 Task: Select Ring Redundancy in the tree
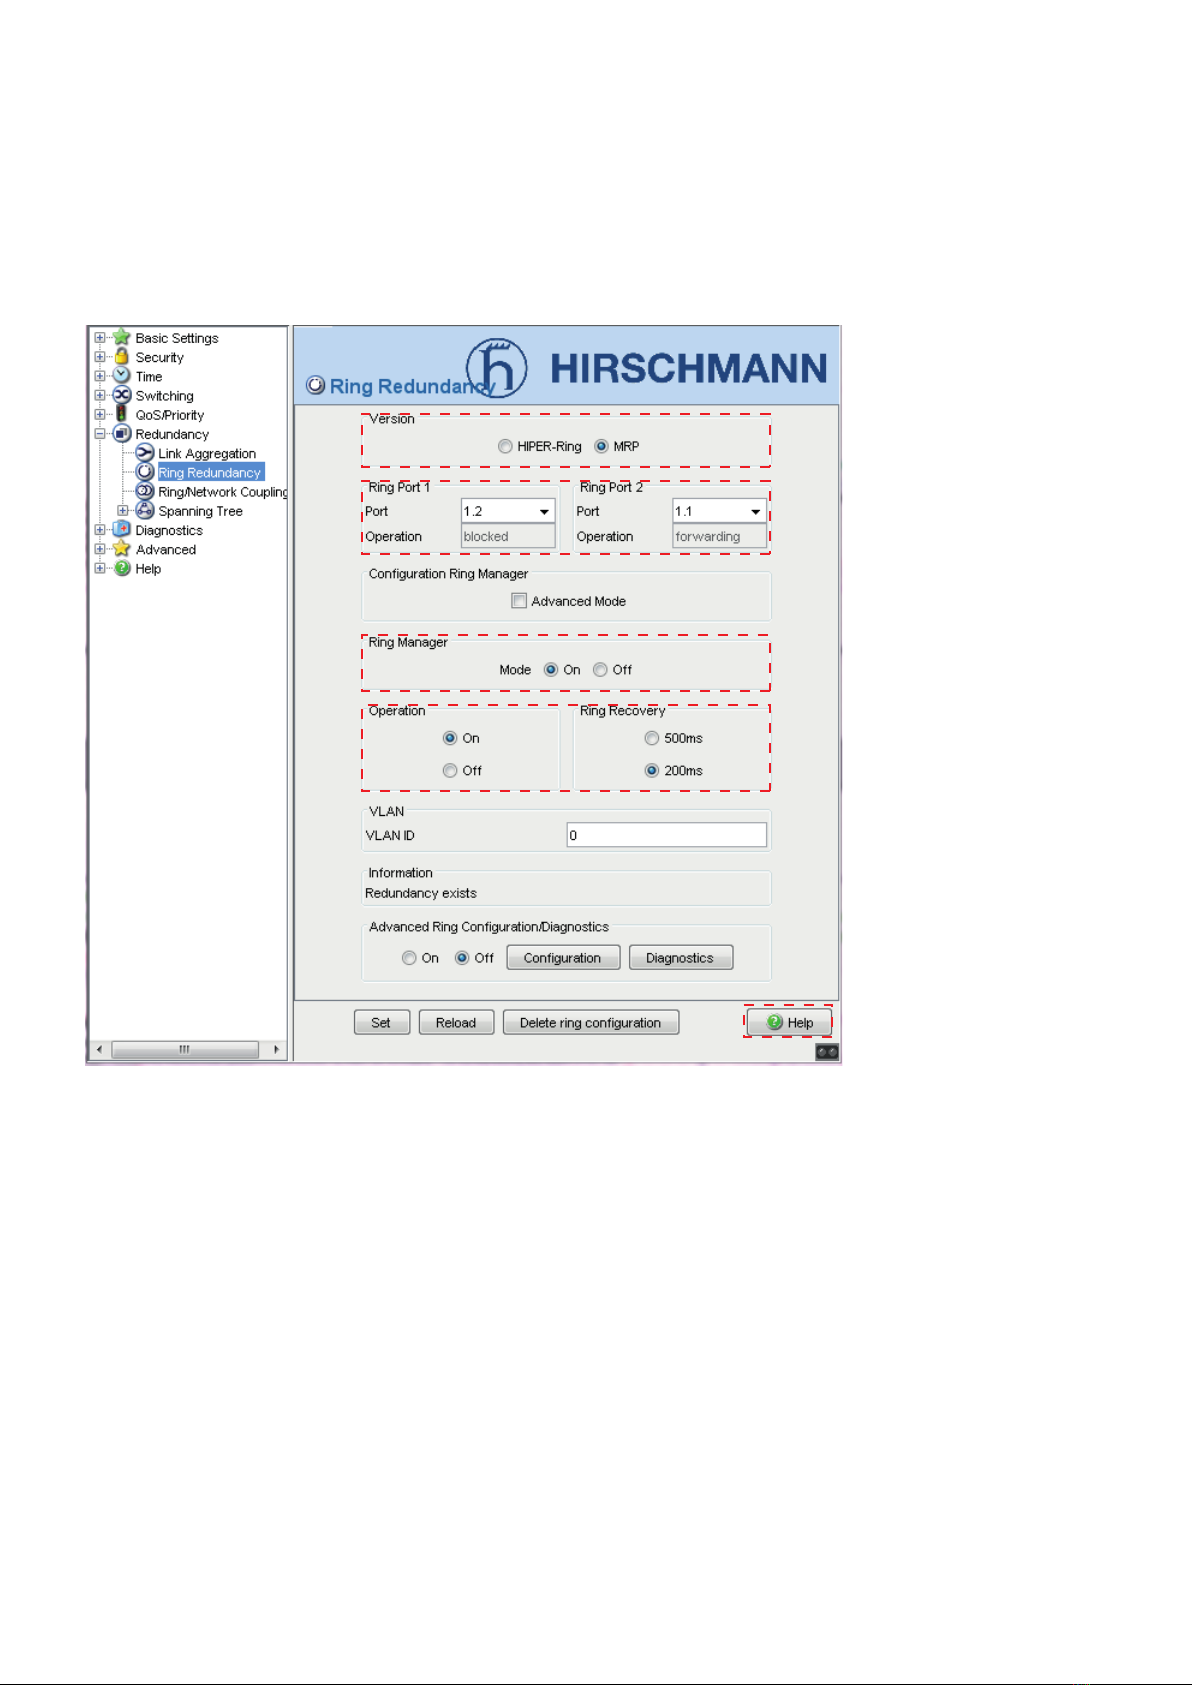[x=210, y=473]
